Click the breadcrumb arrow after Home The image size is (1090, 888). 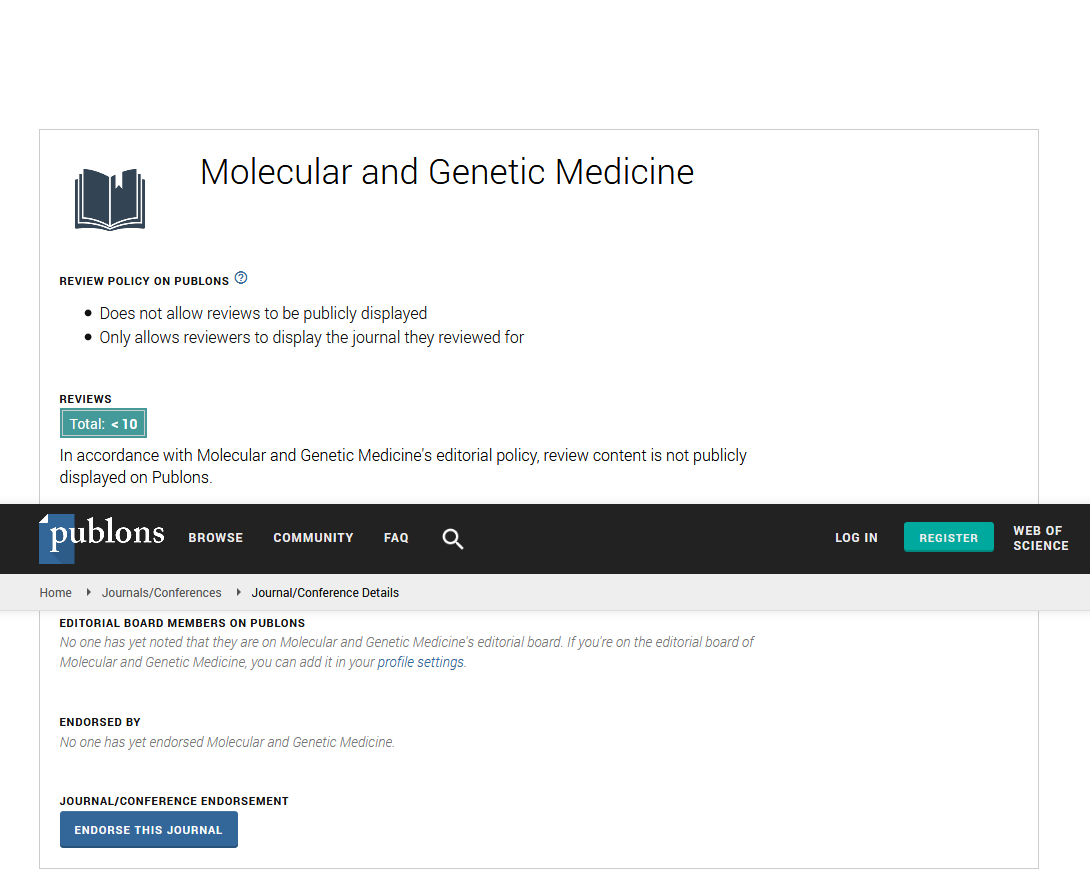[89, 592]
